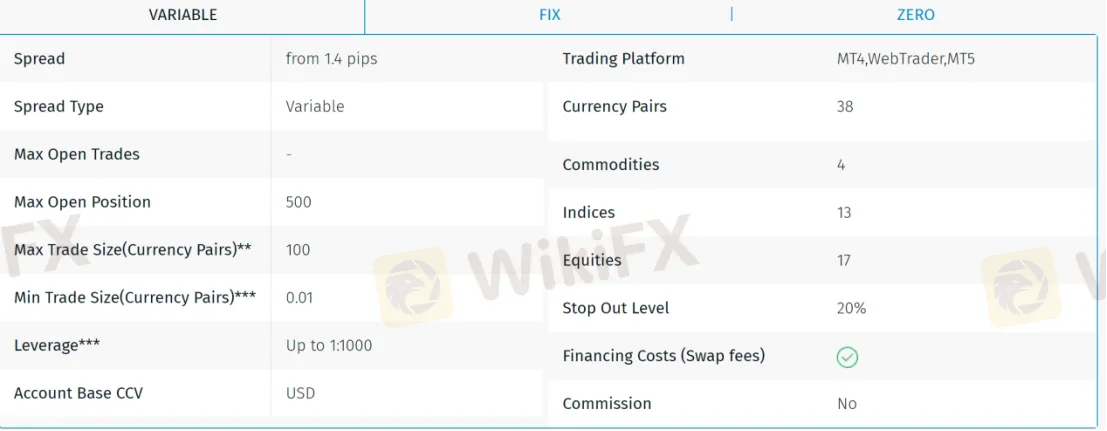
Task: Select the Account Base CCV USD value
Action: click(301, 394)
